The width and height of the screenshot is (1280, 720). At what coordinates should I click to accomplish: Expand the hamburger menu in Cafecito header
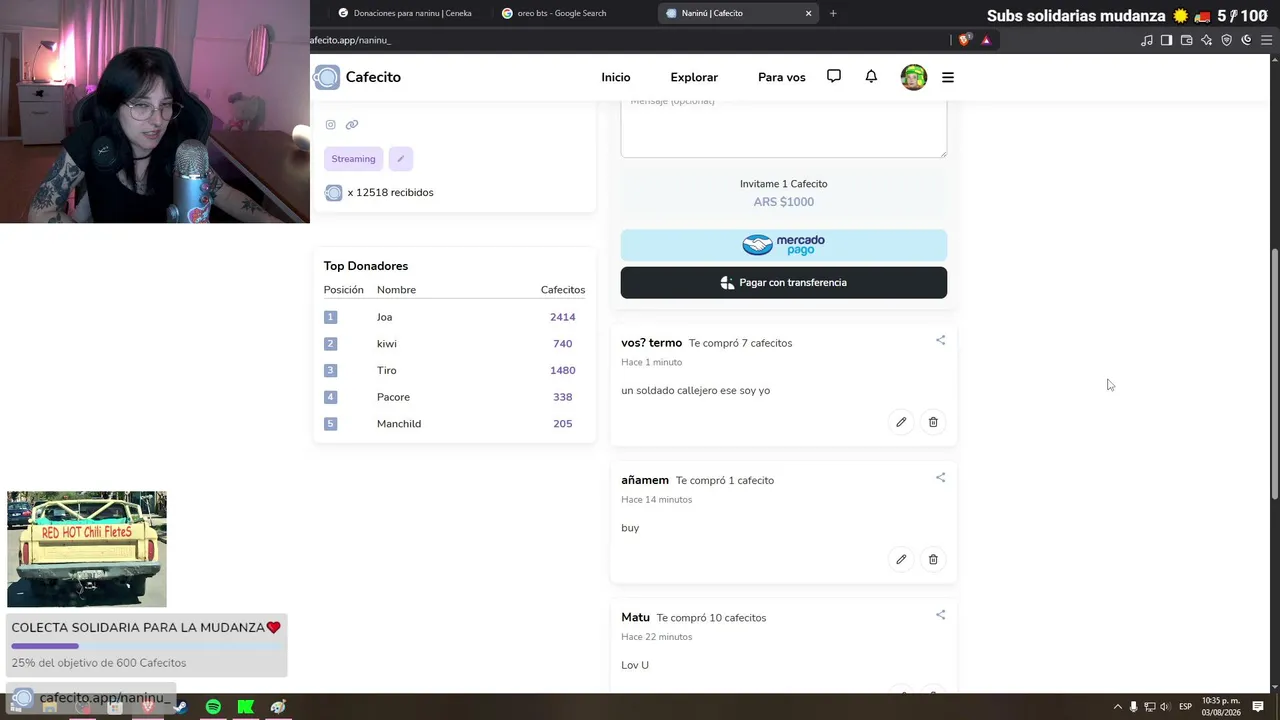(x=948, y=77)
